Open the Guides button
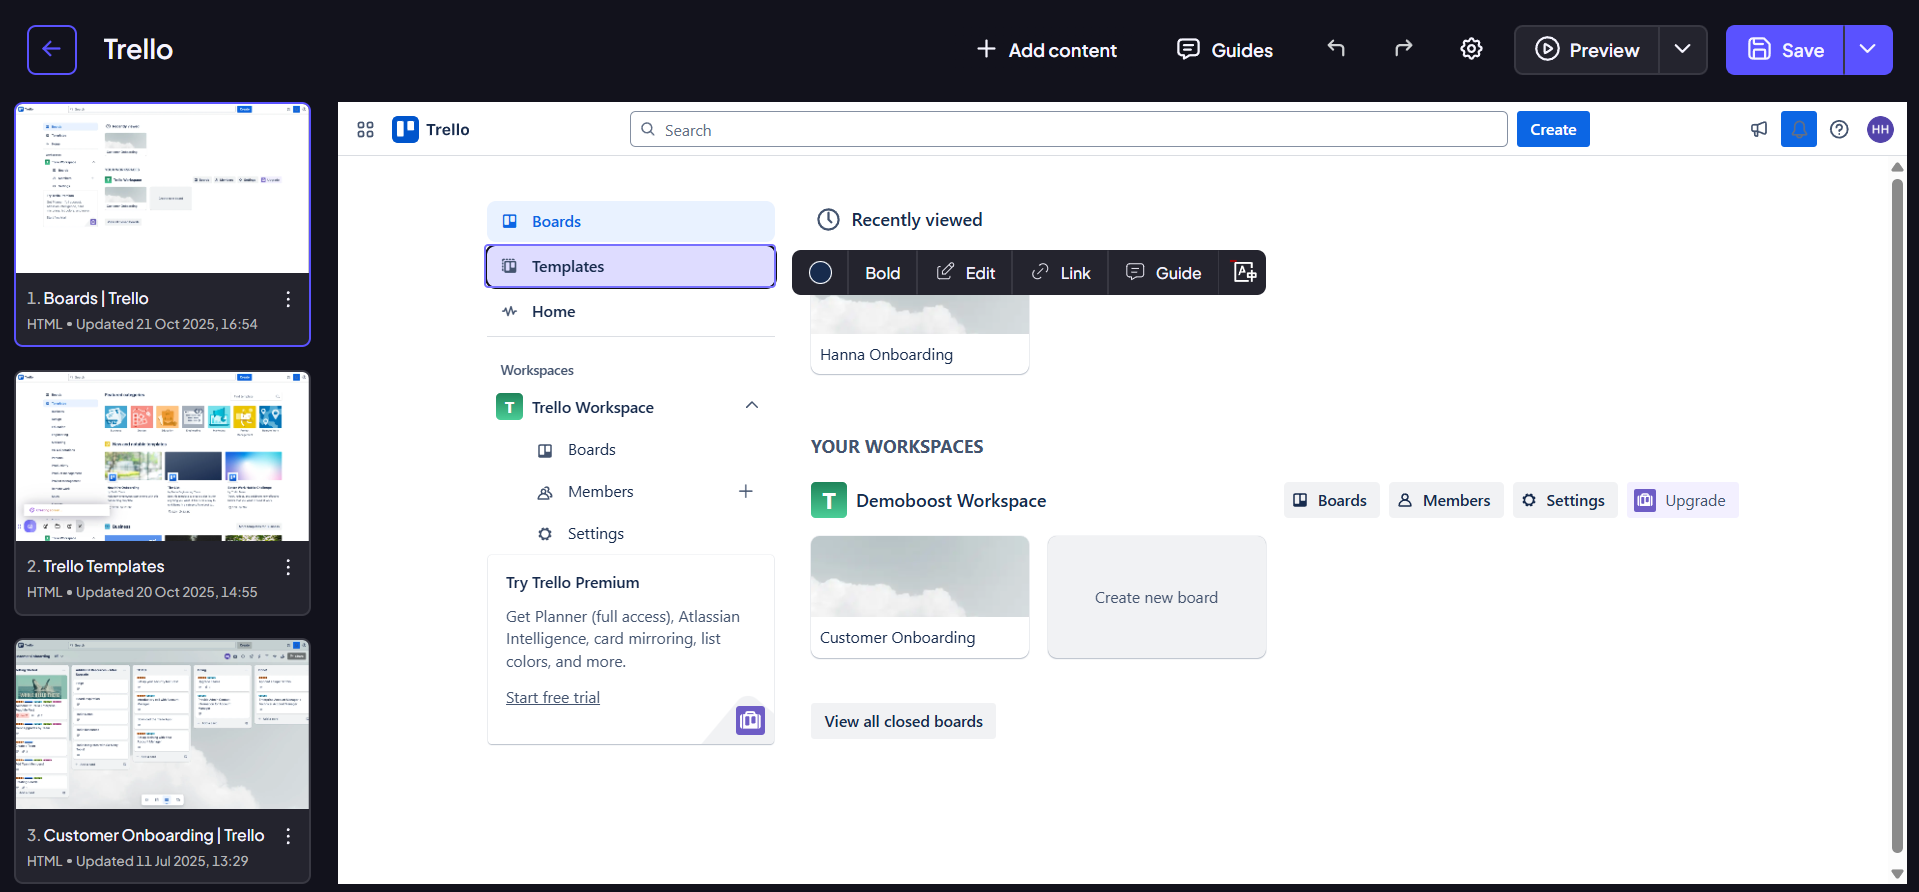 click(1225, 50)
